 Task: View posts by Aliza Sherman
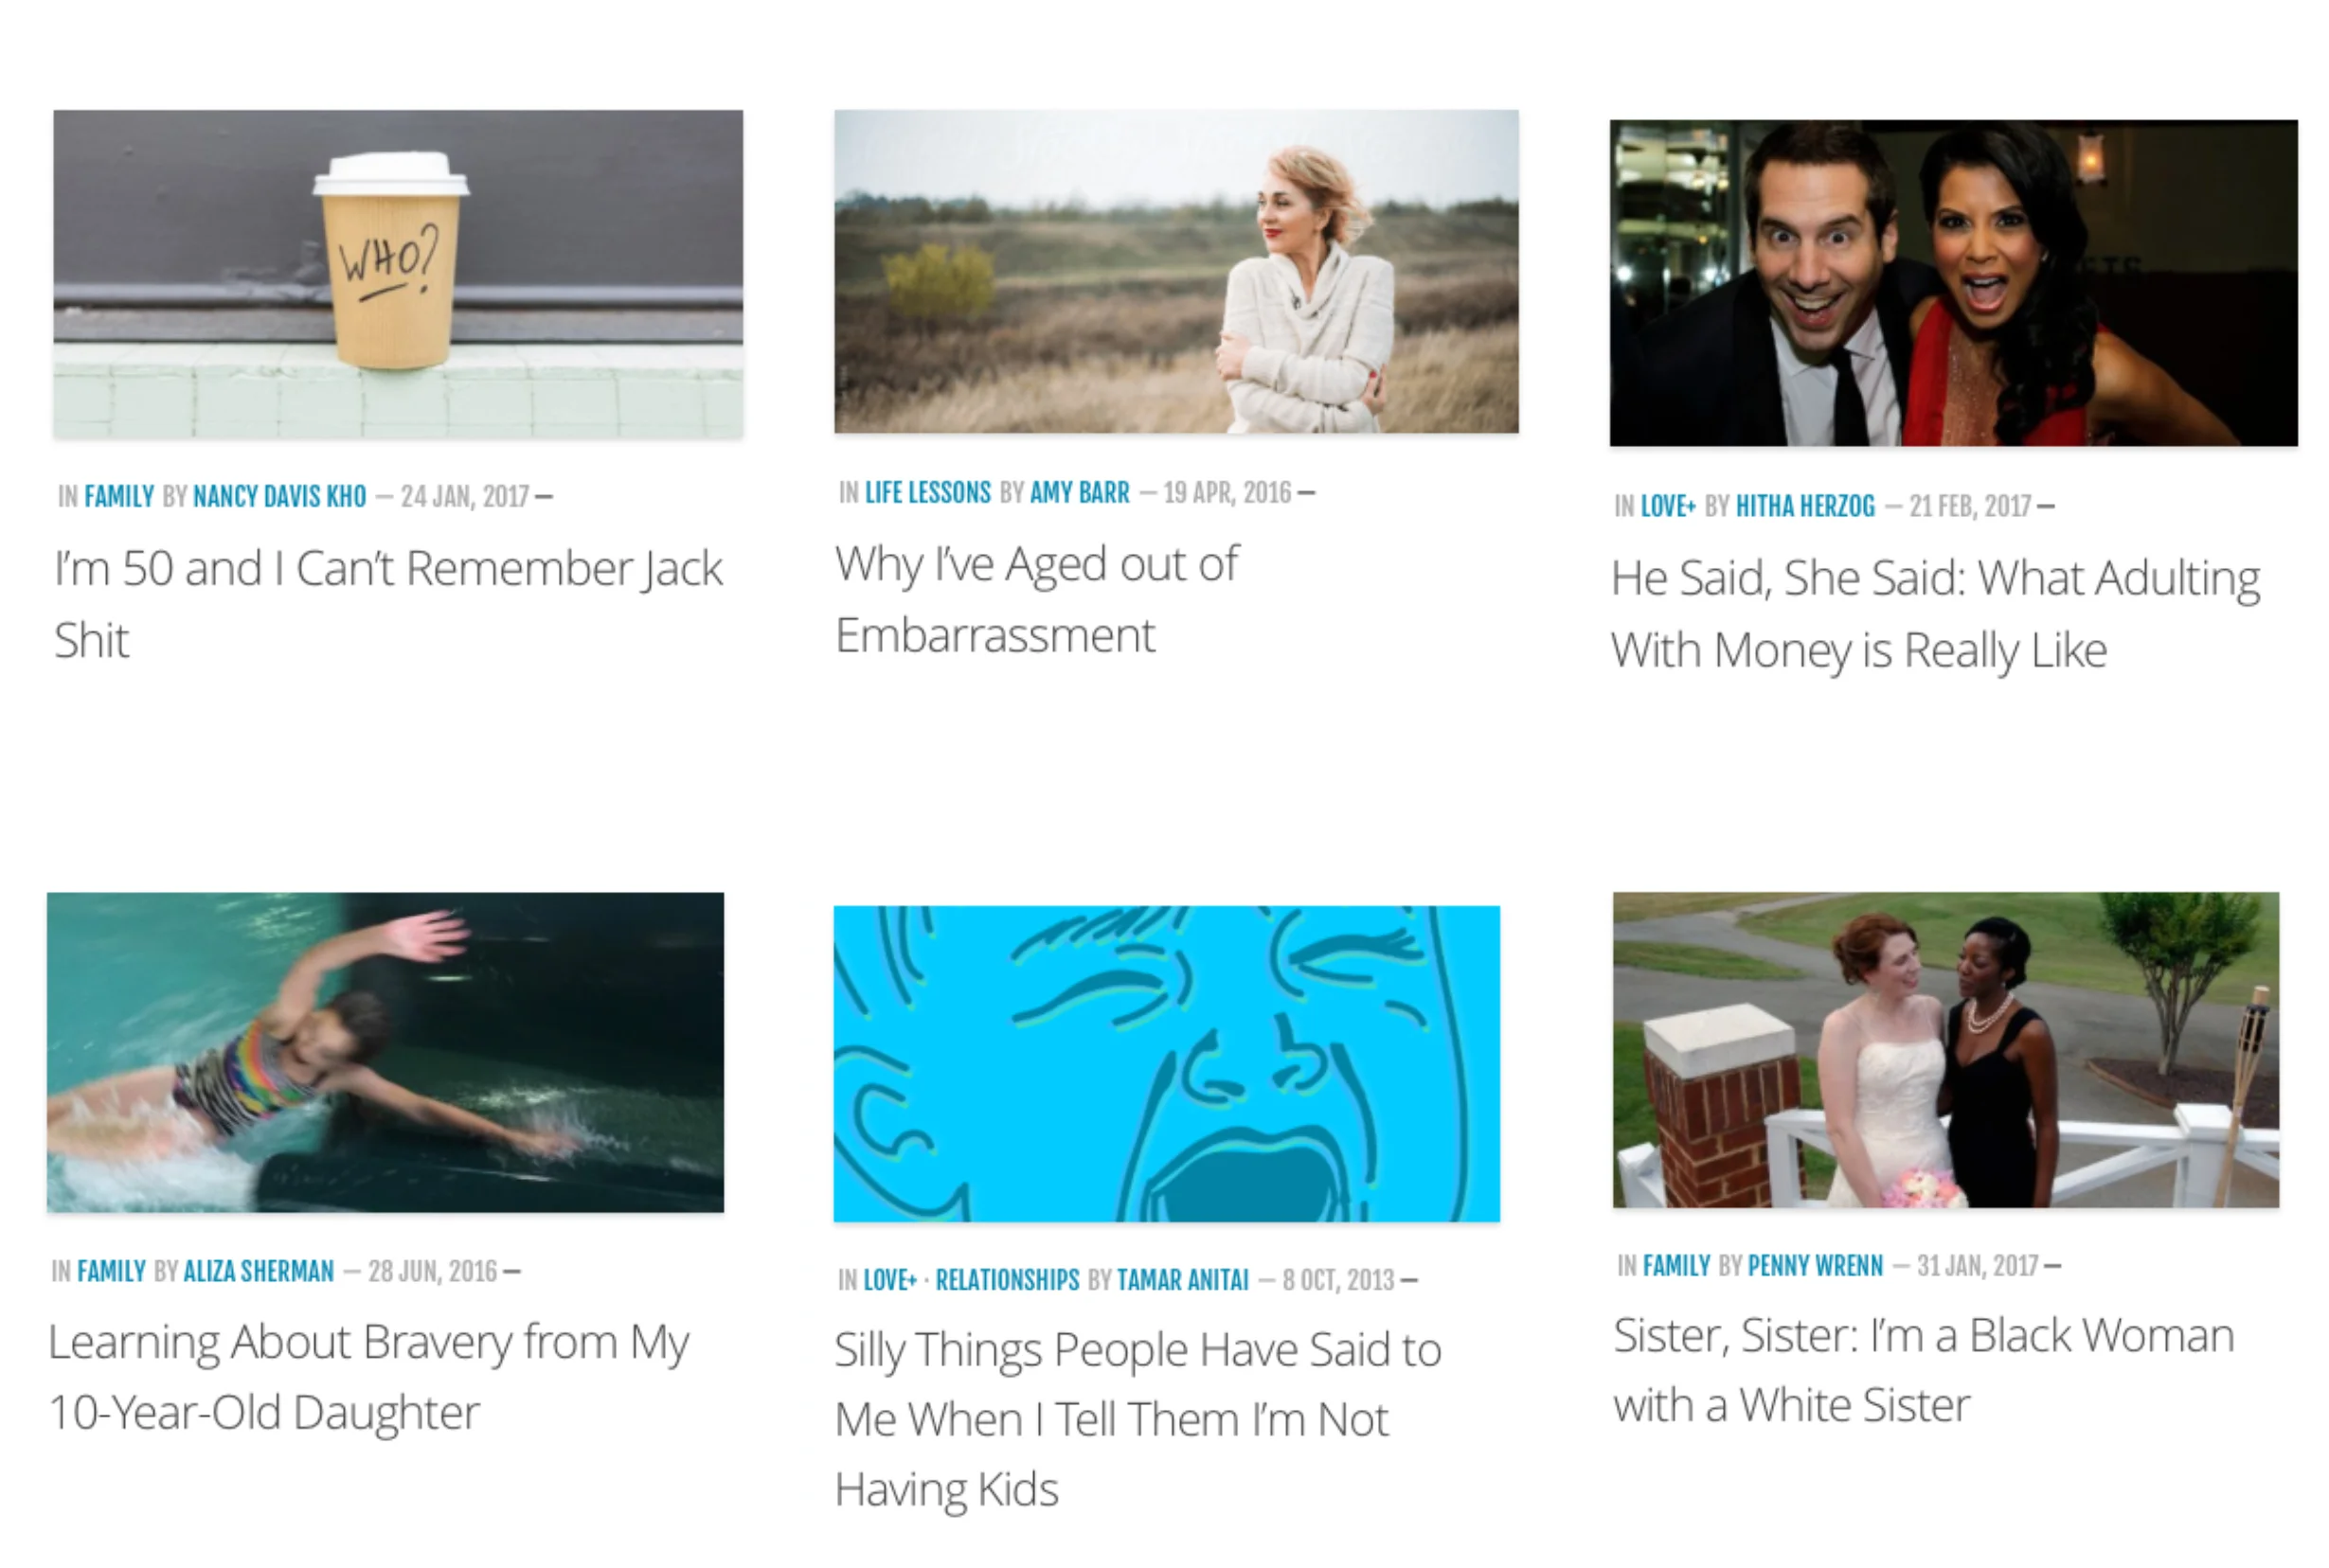click(x=258, y=1271)
